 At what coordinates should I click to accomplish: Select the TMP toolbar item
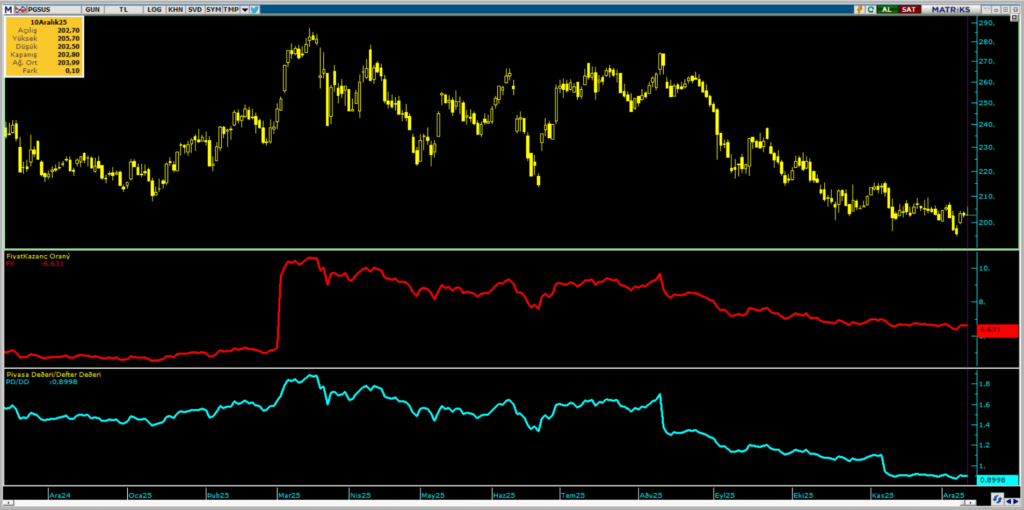tap(230, 8)
